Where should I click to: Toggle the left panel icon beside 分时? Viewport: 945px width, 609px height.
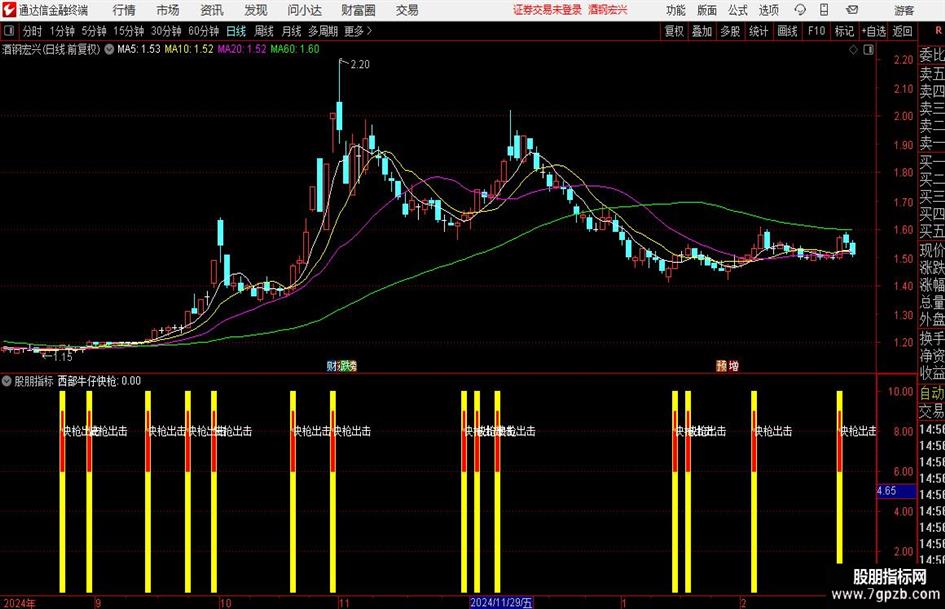(9, 31)
